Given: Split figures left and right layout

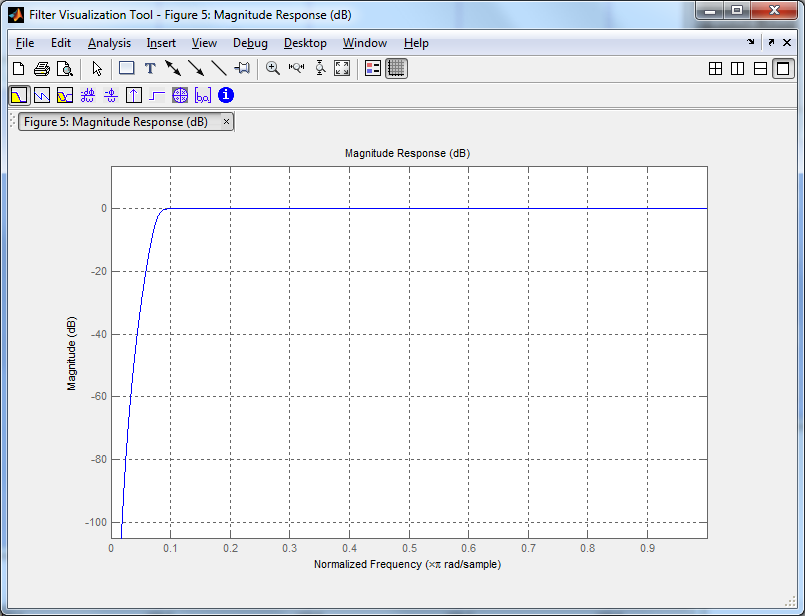Looking at the screenshot, I should point(737,68).
